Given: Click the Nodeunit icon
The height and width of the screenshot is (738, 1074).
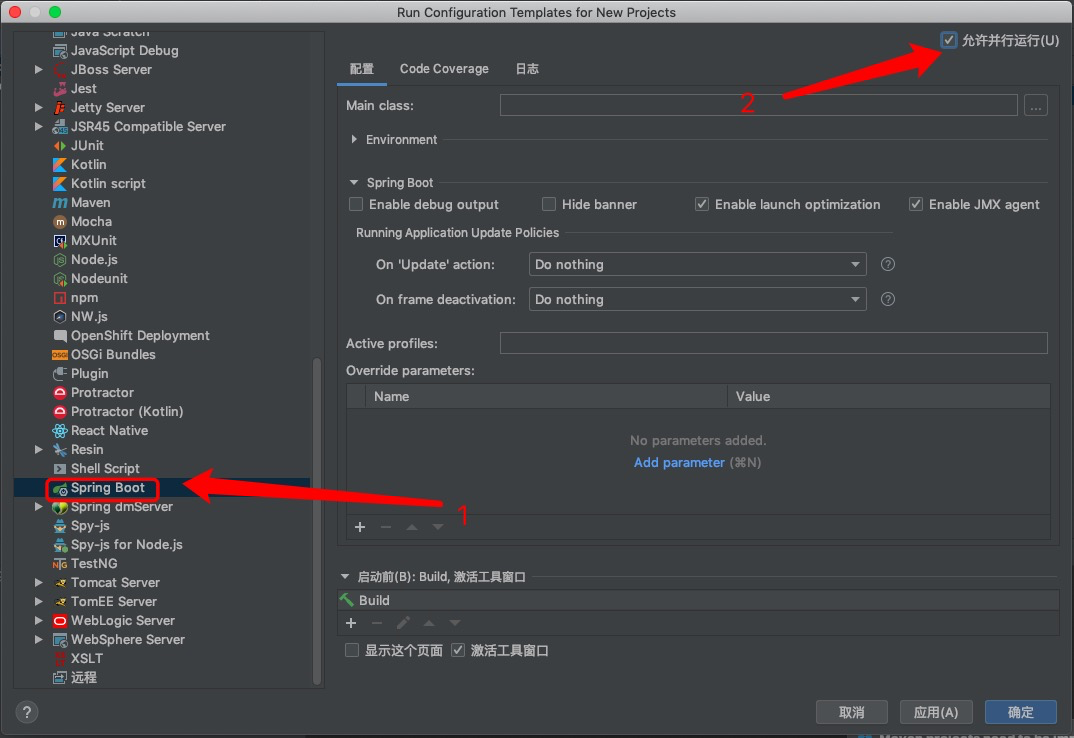Looking at the screenshot, I should point(60,279).
